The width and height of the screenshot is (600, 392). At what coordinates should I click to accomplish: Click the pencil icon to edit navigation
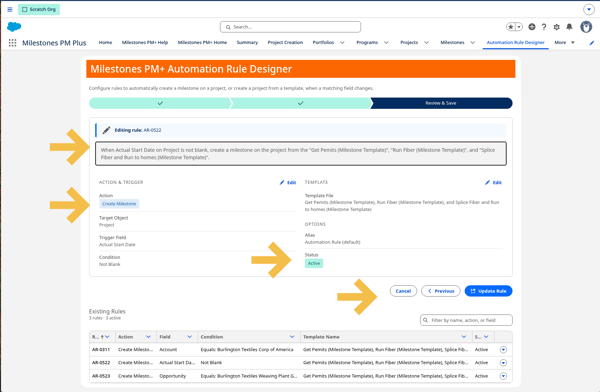pos(592,43)
